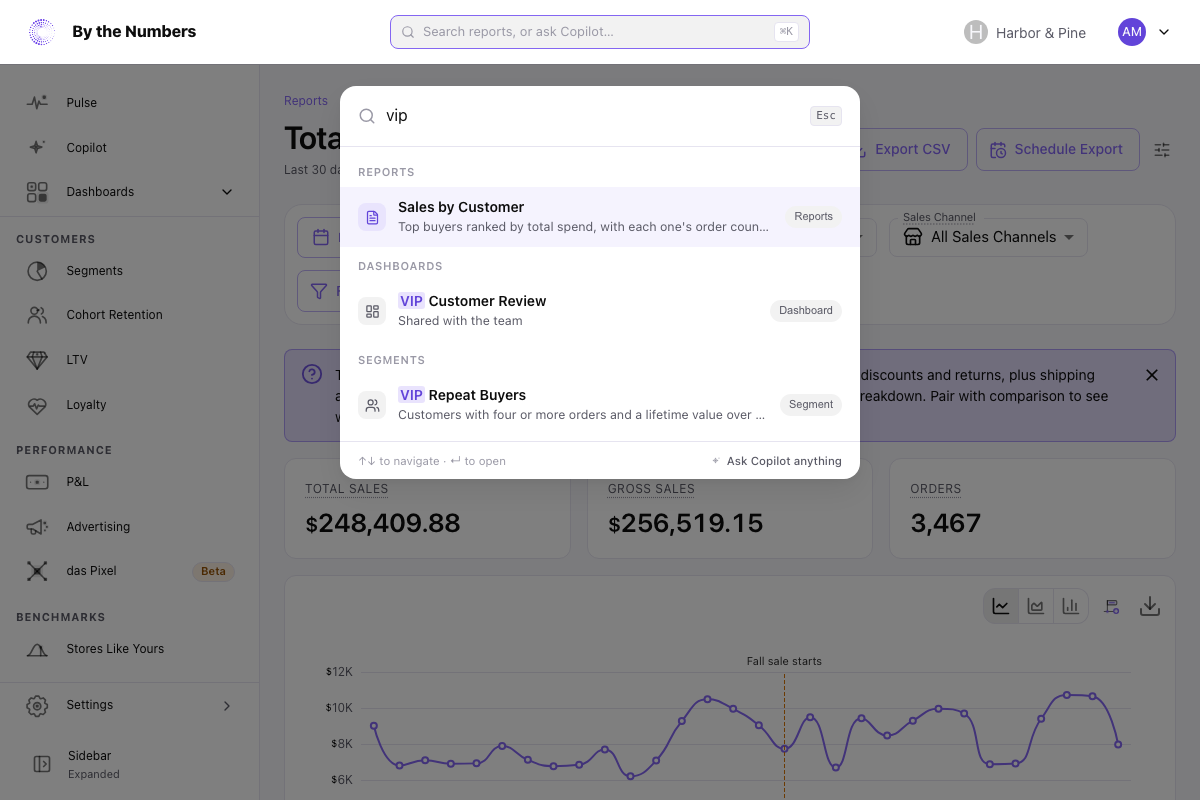Click the Schedule Export button
Screen dimensions: 1200x800
(1057, 150)
